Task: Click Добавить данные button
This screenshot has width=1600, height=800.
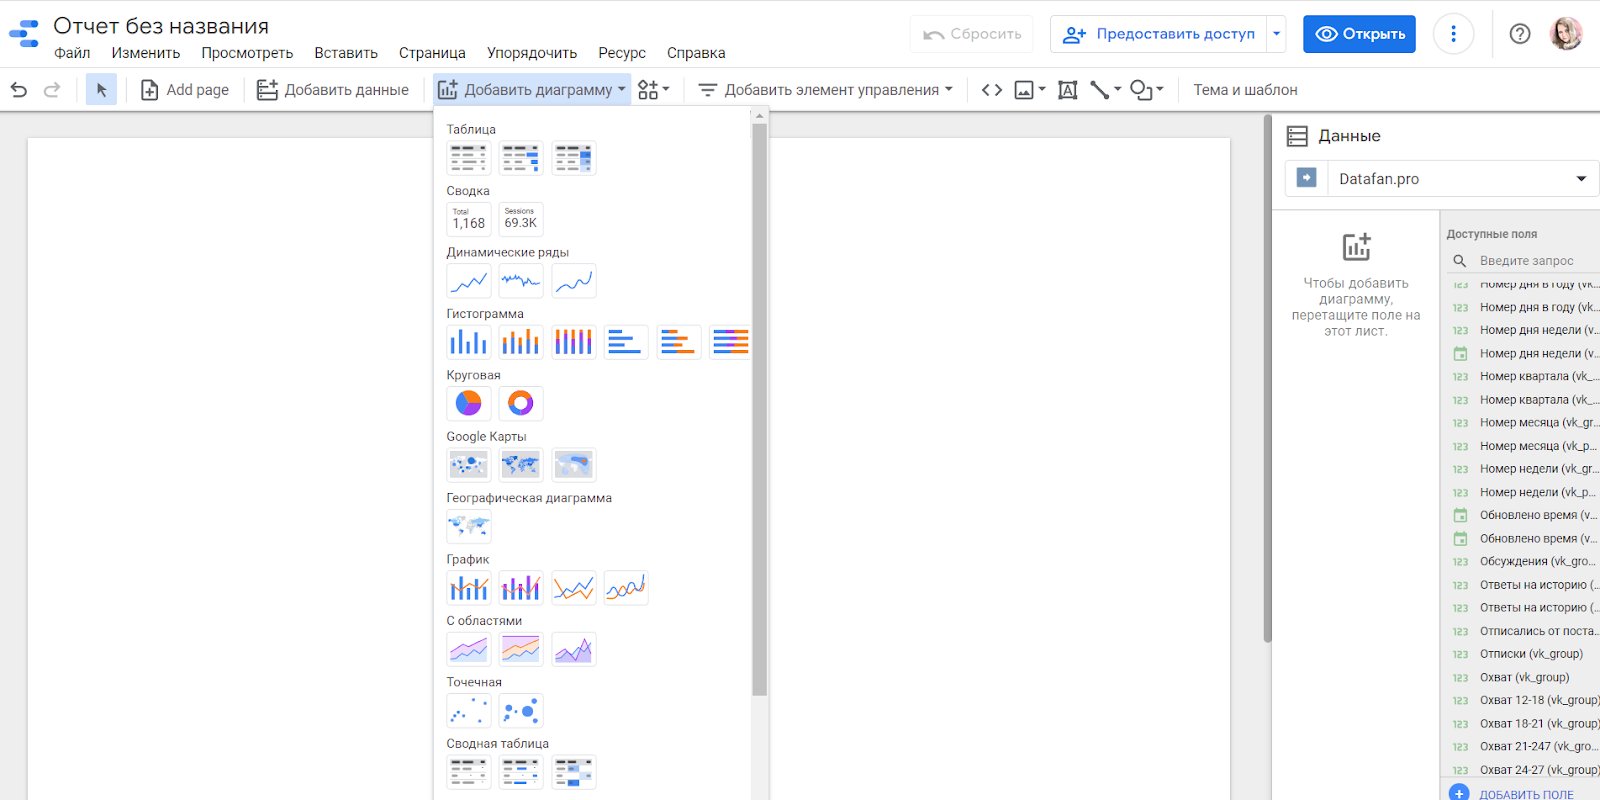Action: 333,90
